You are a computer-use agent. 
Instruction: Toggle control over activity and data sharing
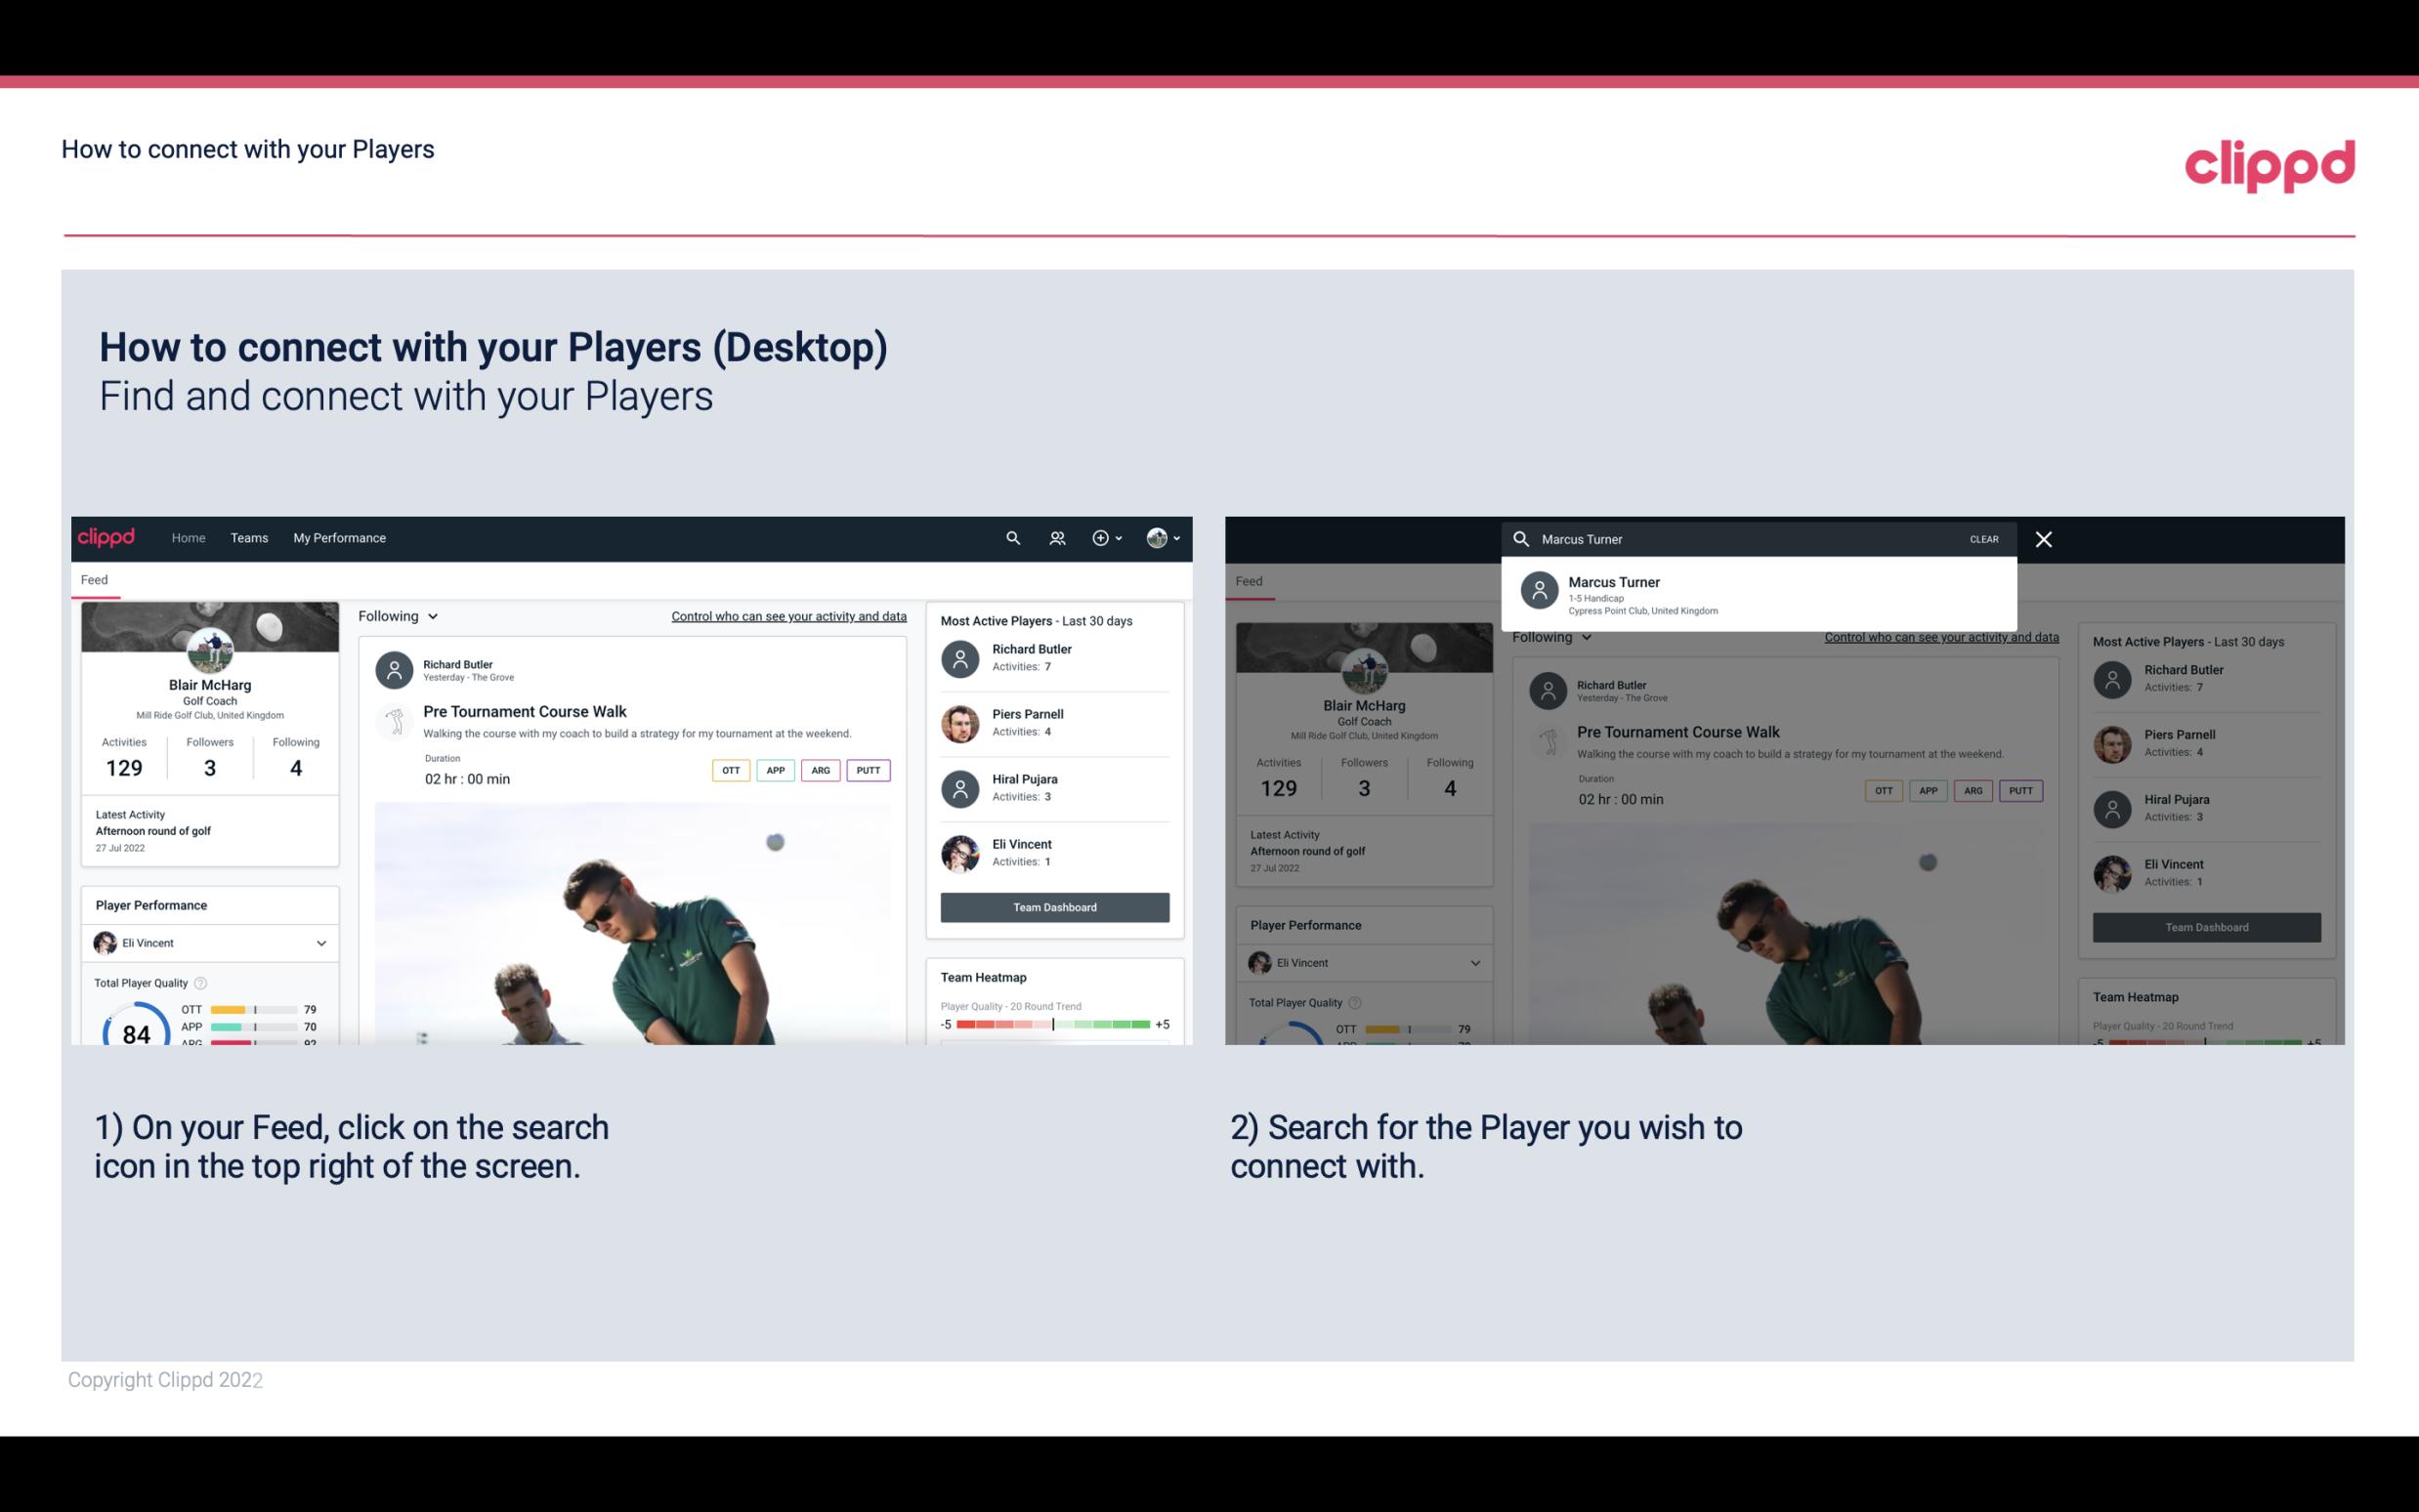point(787,615)
